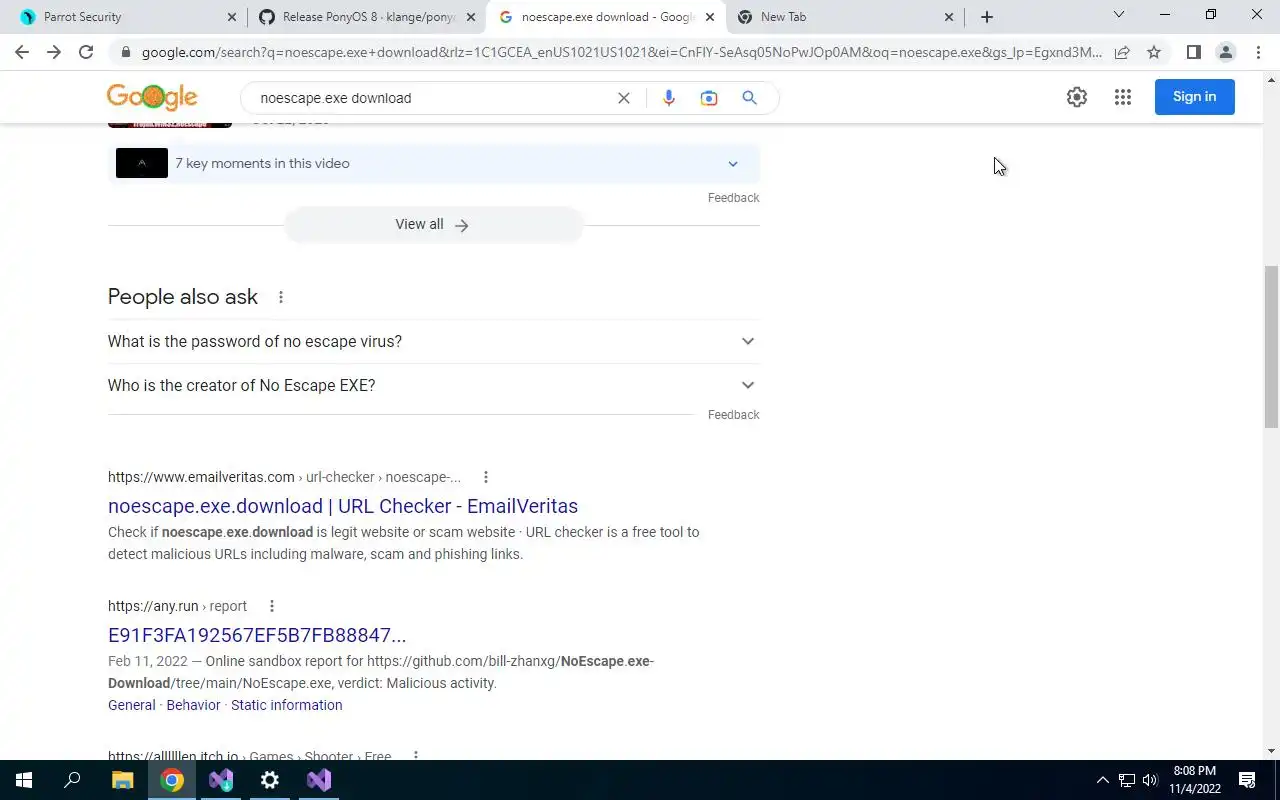The width and height of the screenshot is (1280, 800).
Task: Open a new browser tab
Action: coord(987,17)
